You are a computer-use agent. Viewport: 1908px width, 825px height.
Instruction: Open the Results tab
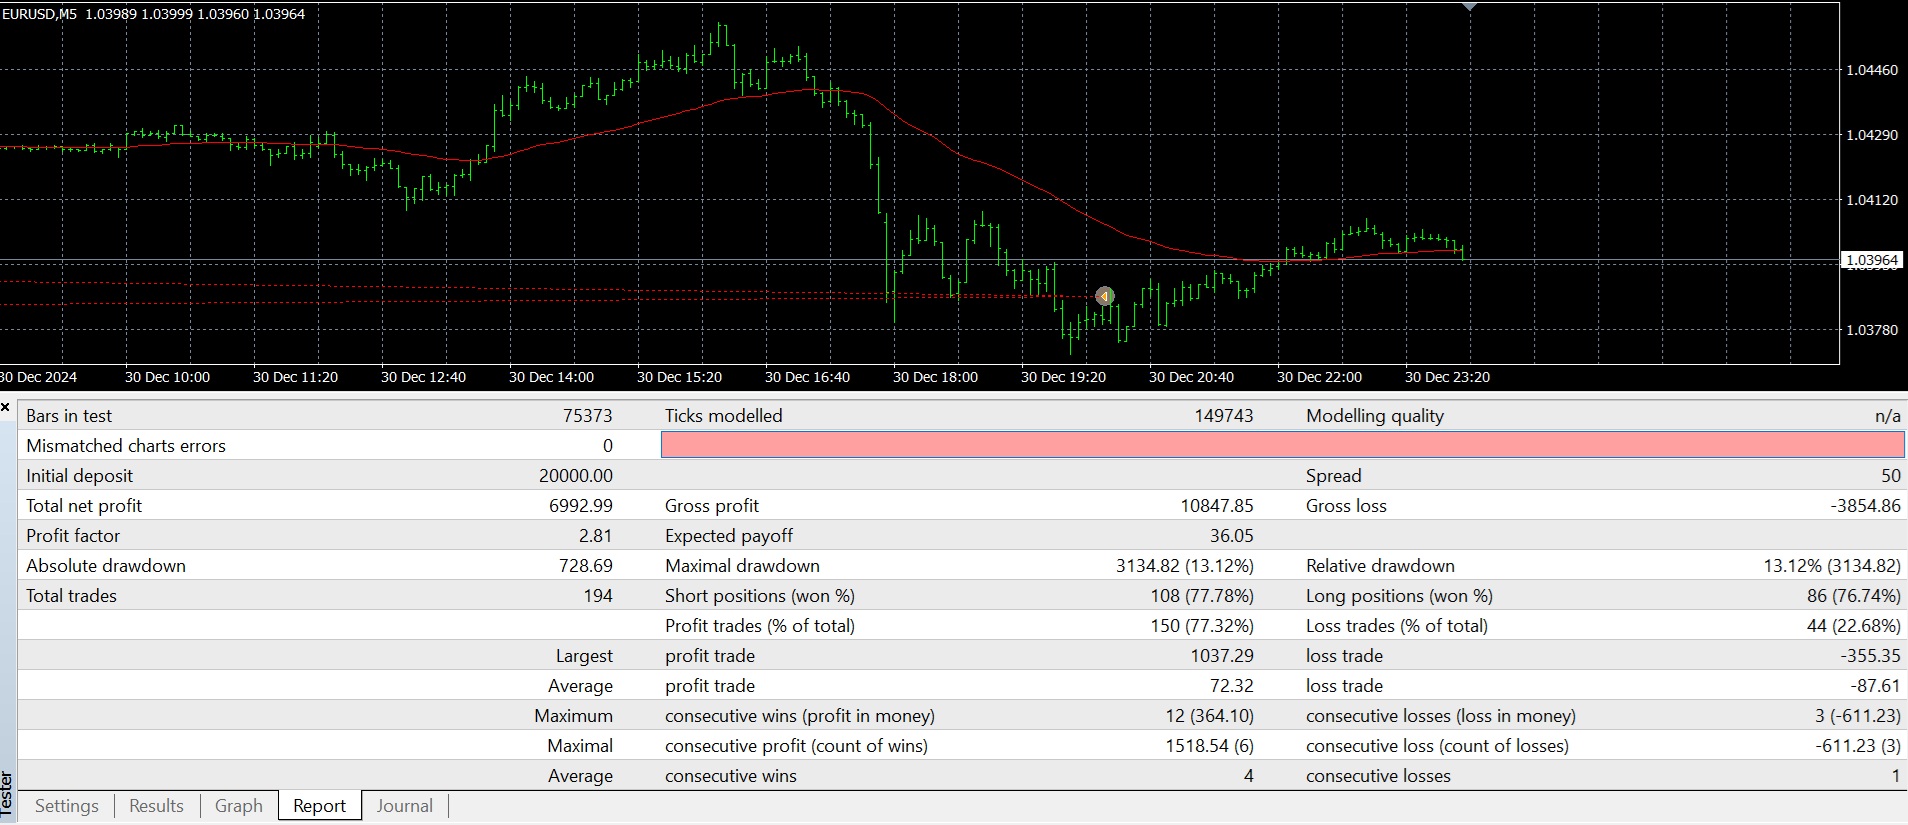click(x=156, y=806)
